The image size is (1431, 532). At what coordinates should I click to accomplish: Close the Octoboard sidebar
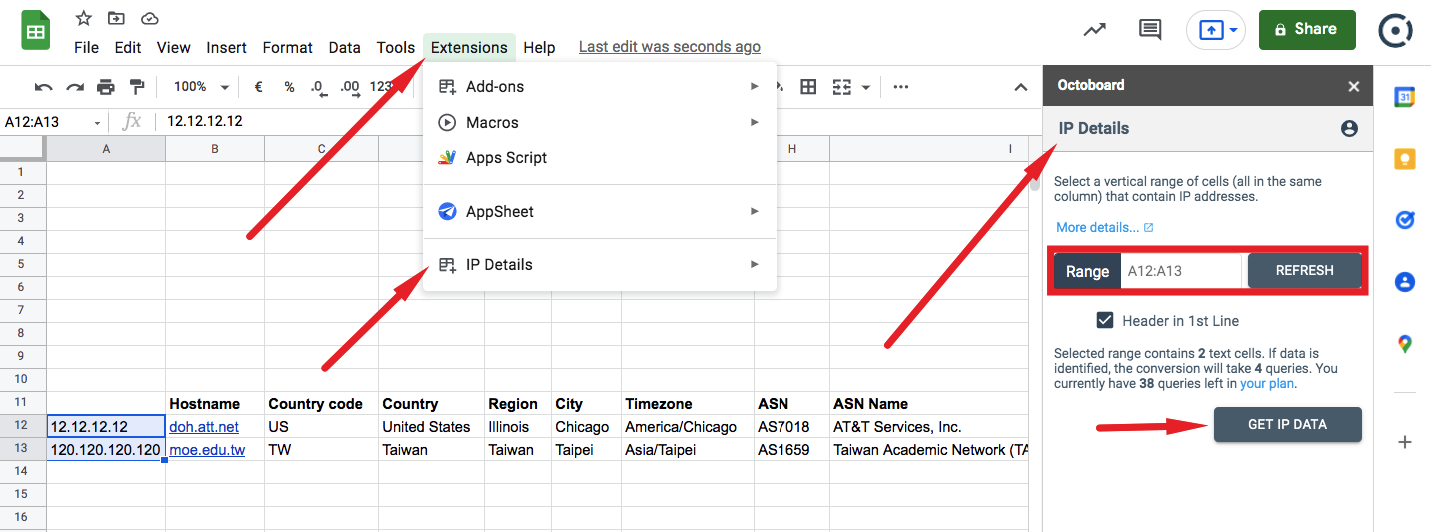click(1354, 87)
